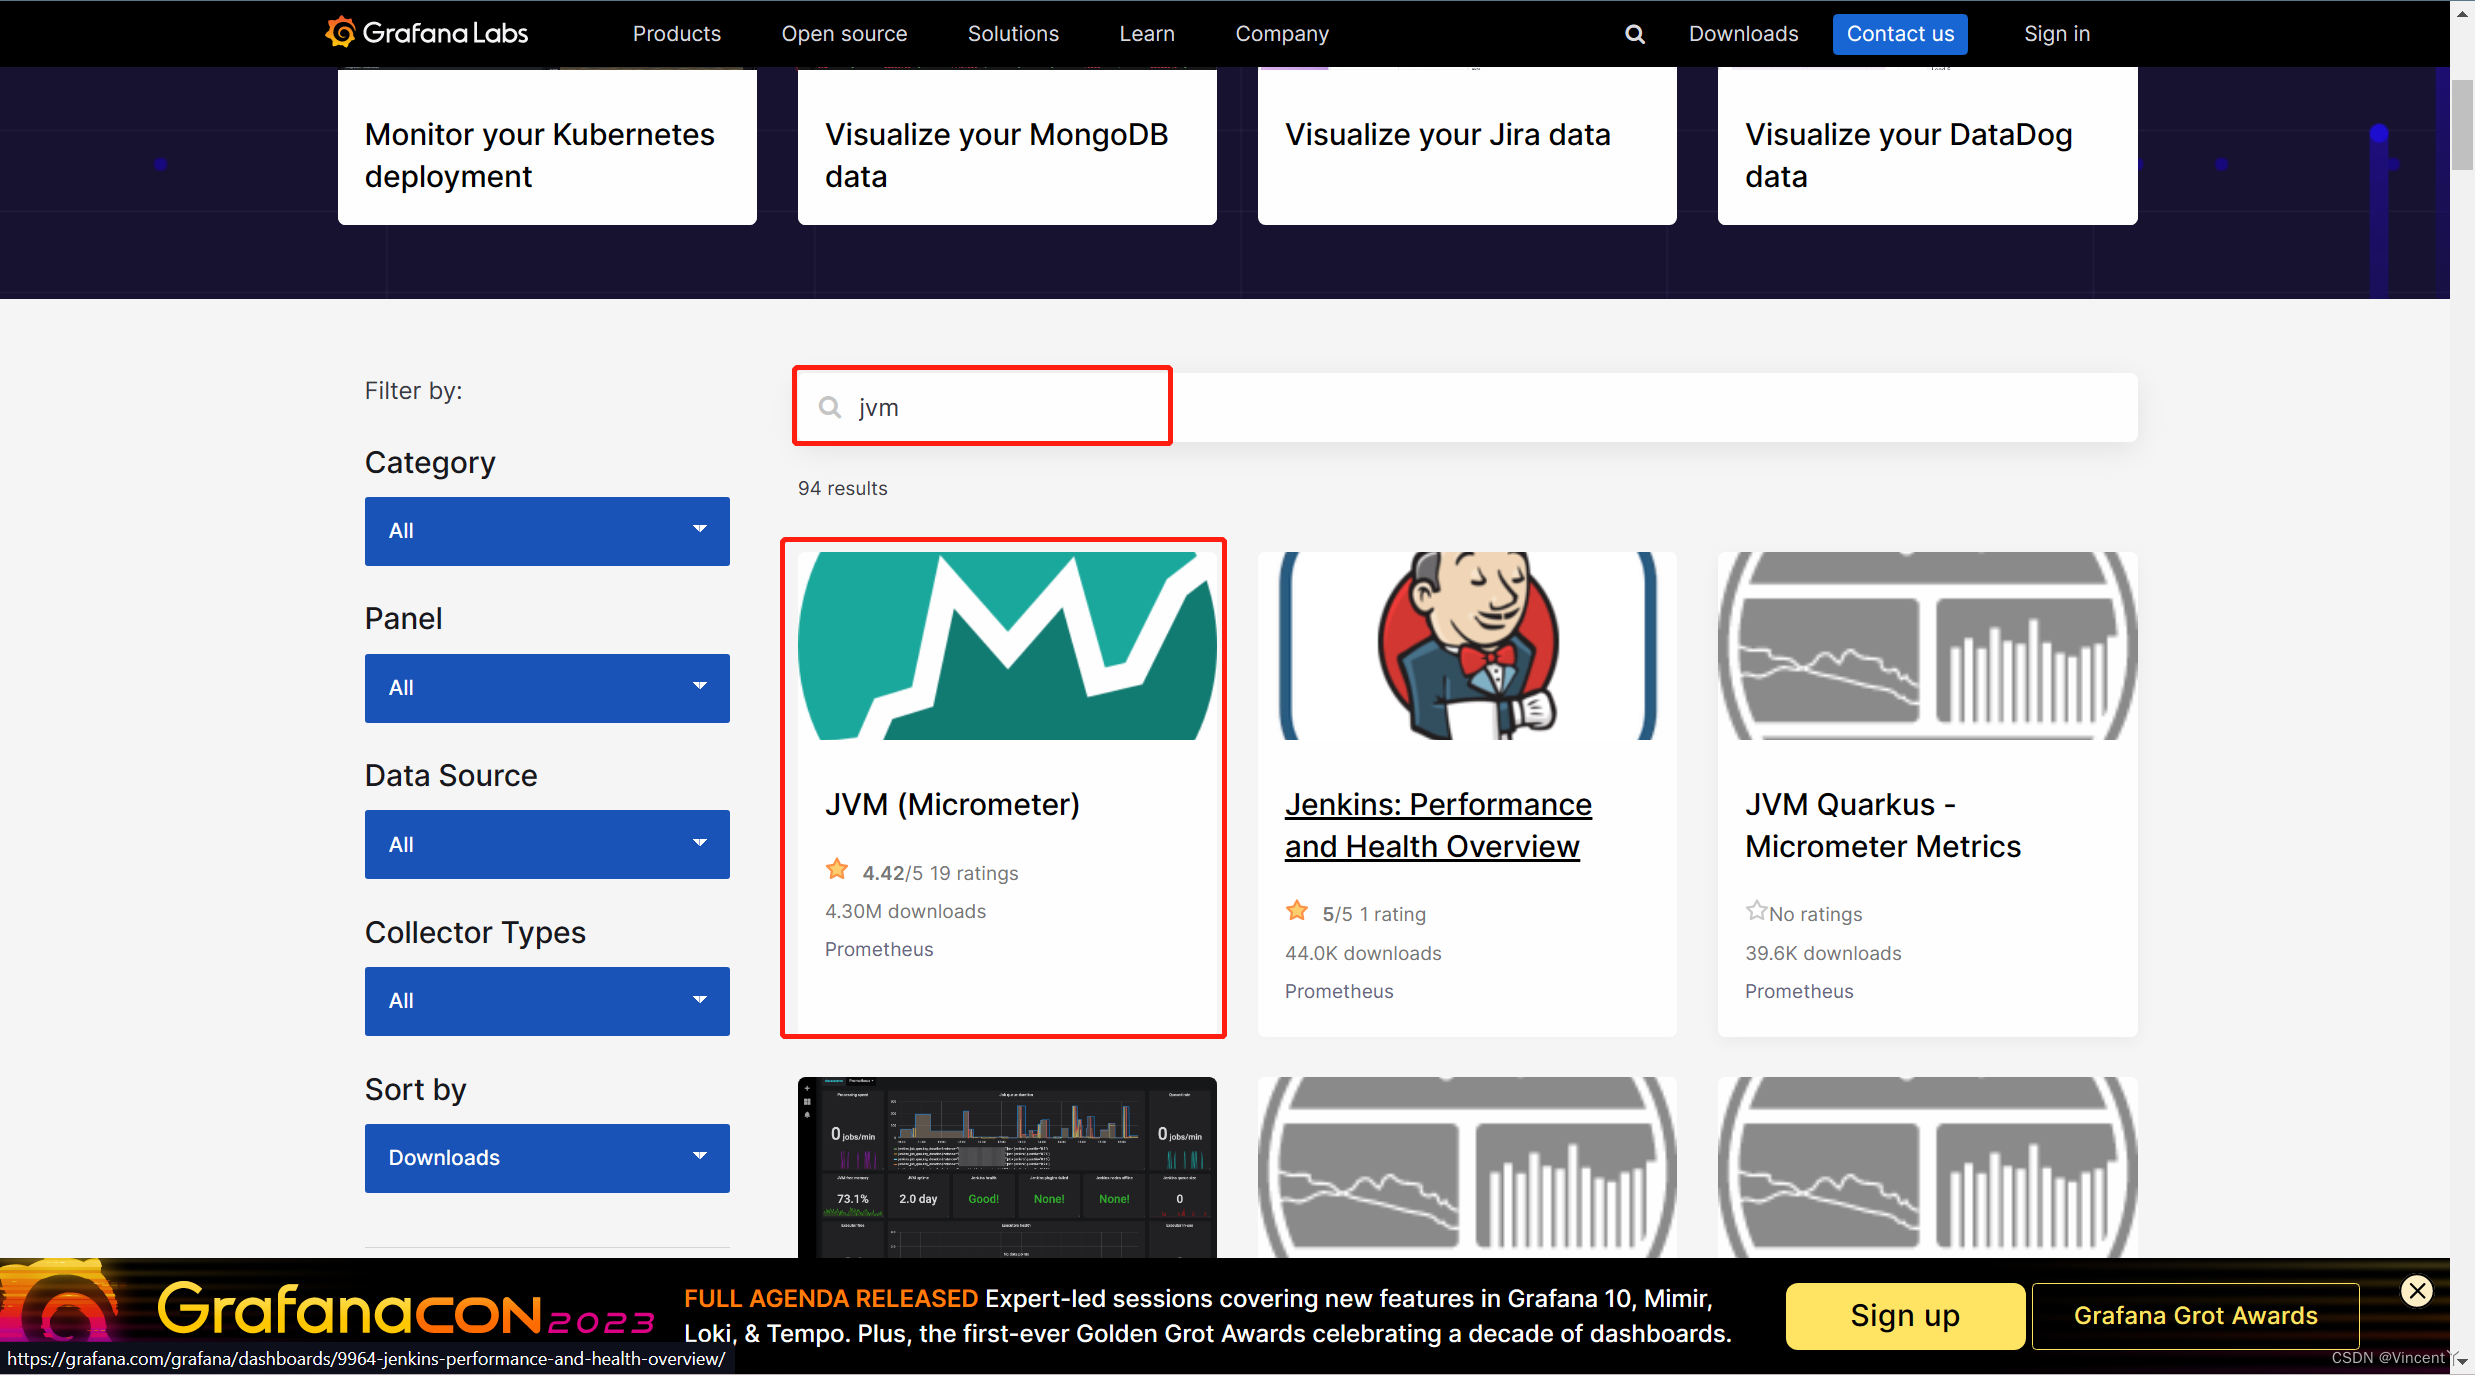Close the GrafanaCON banner

[x=2416, y=1291]
